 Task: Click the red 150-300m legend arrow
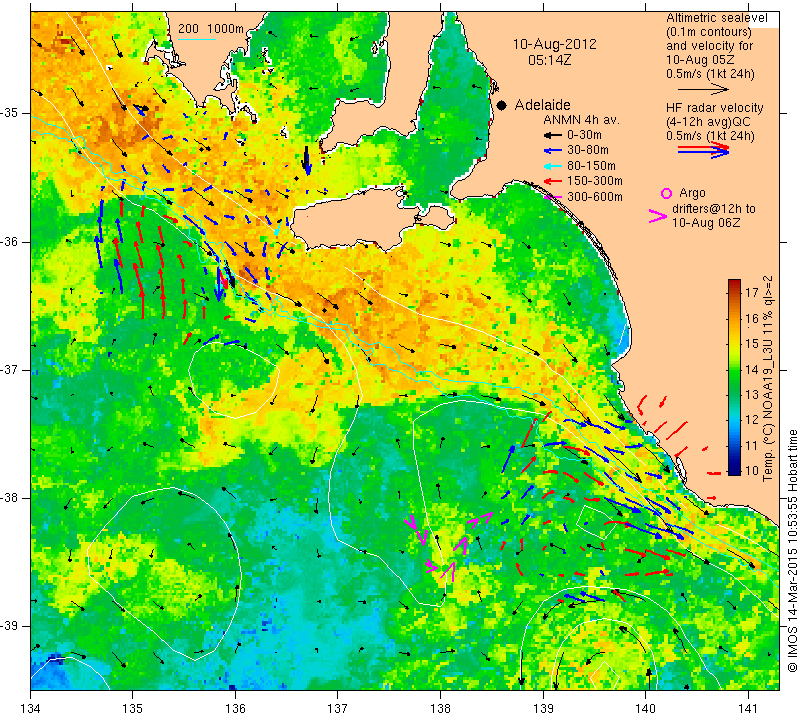pyautogui.click(x=552, y=181)
